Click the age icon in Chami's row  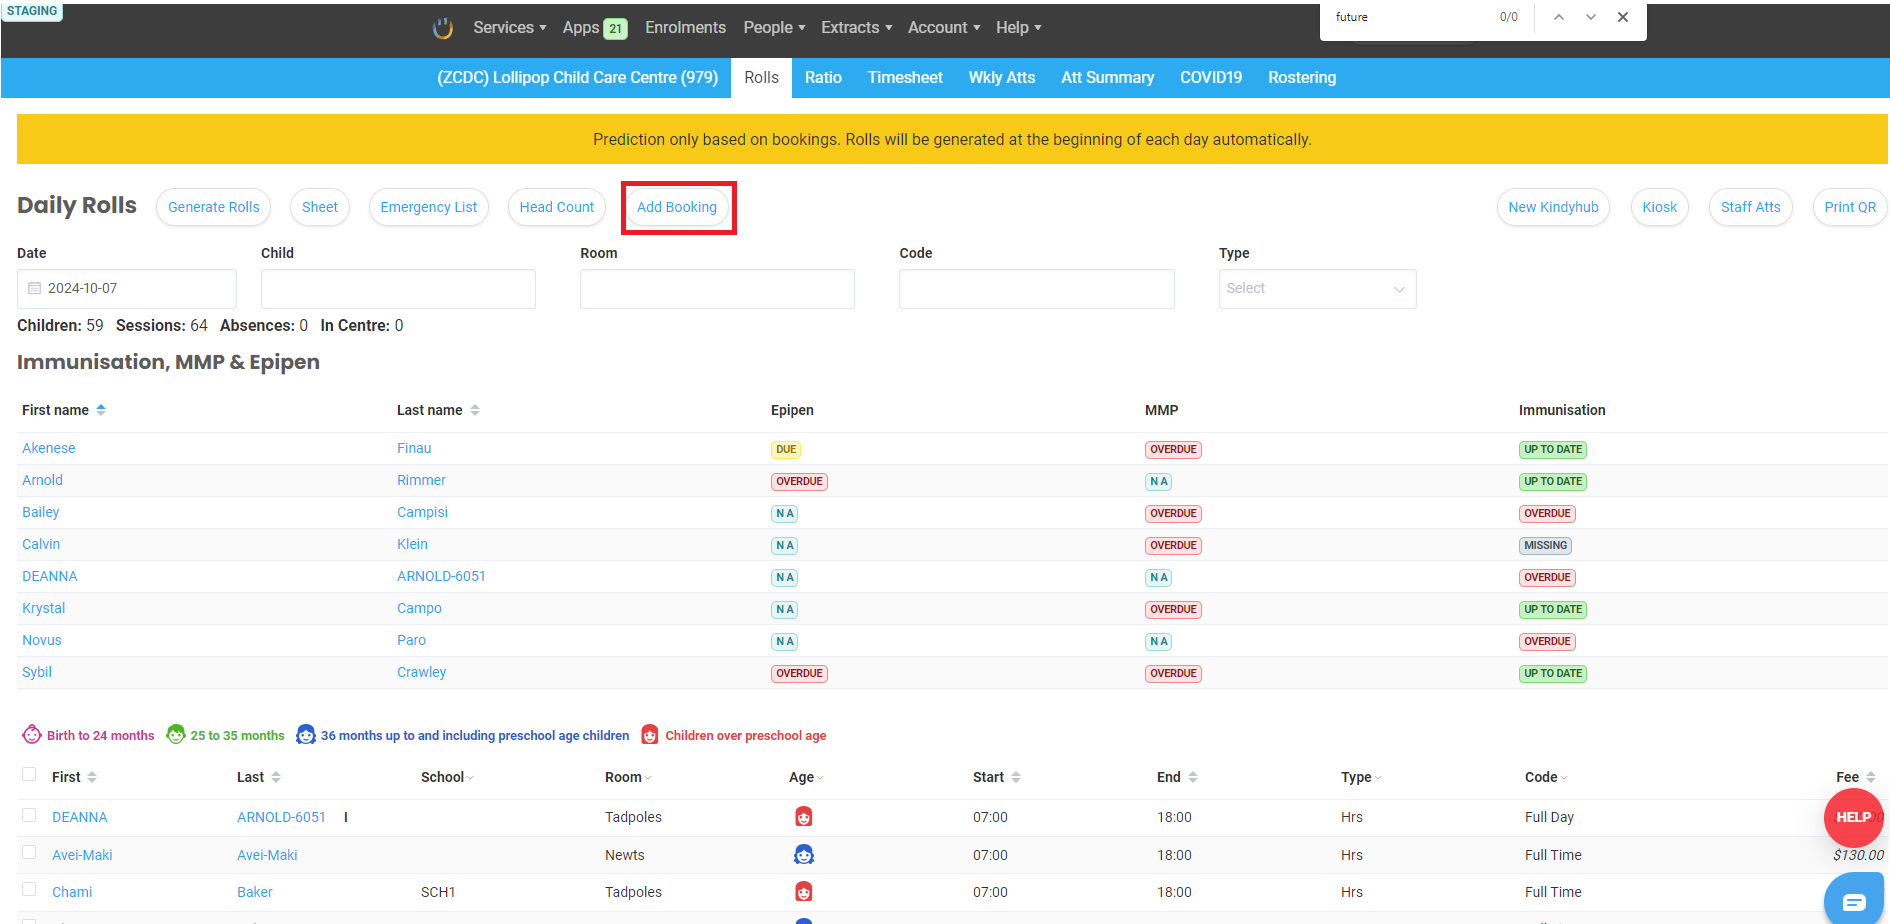[803, 892]
